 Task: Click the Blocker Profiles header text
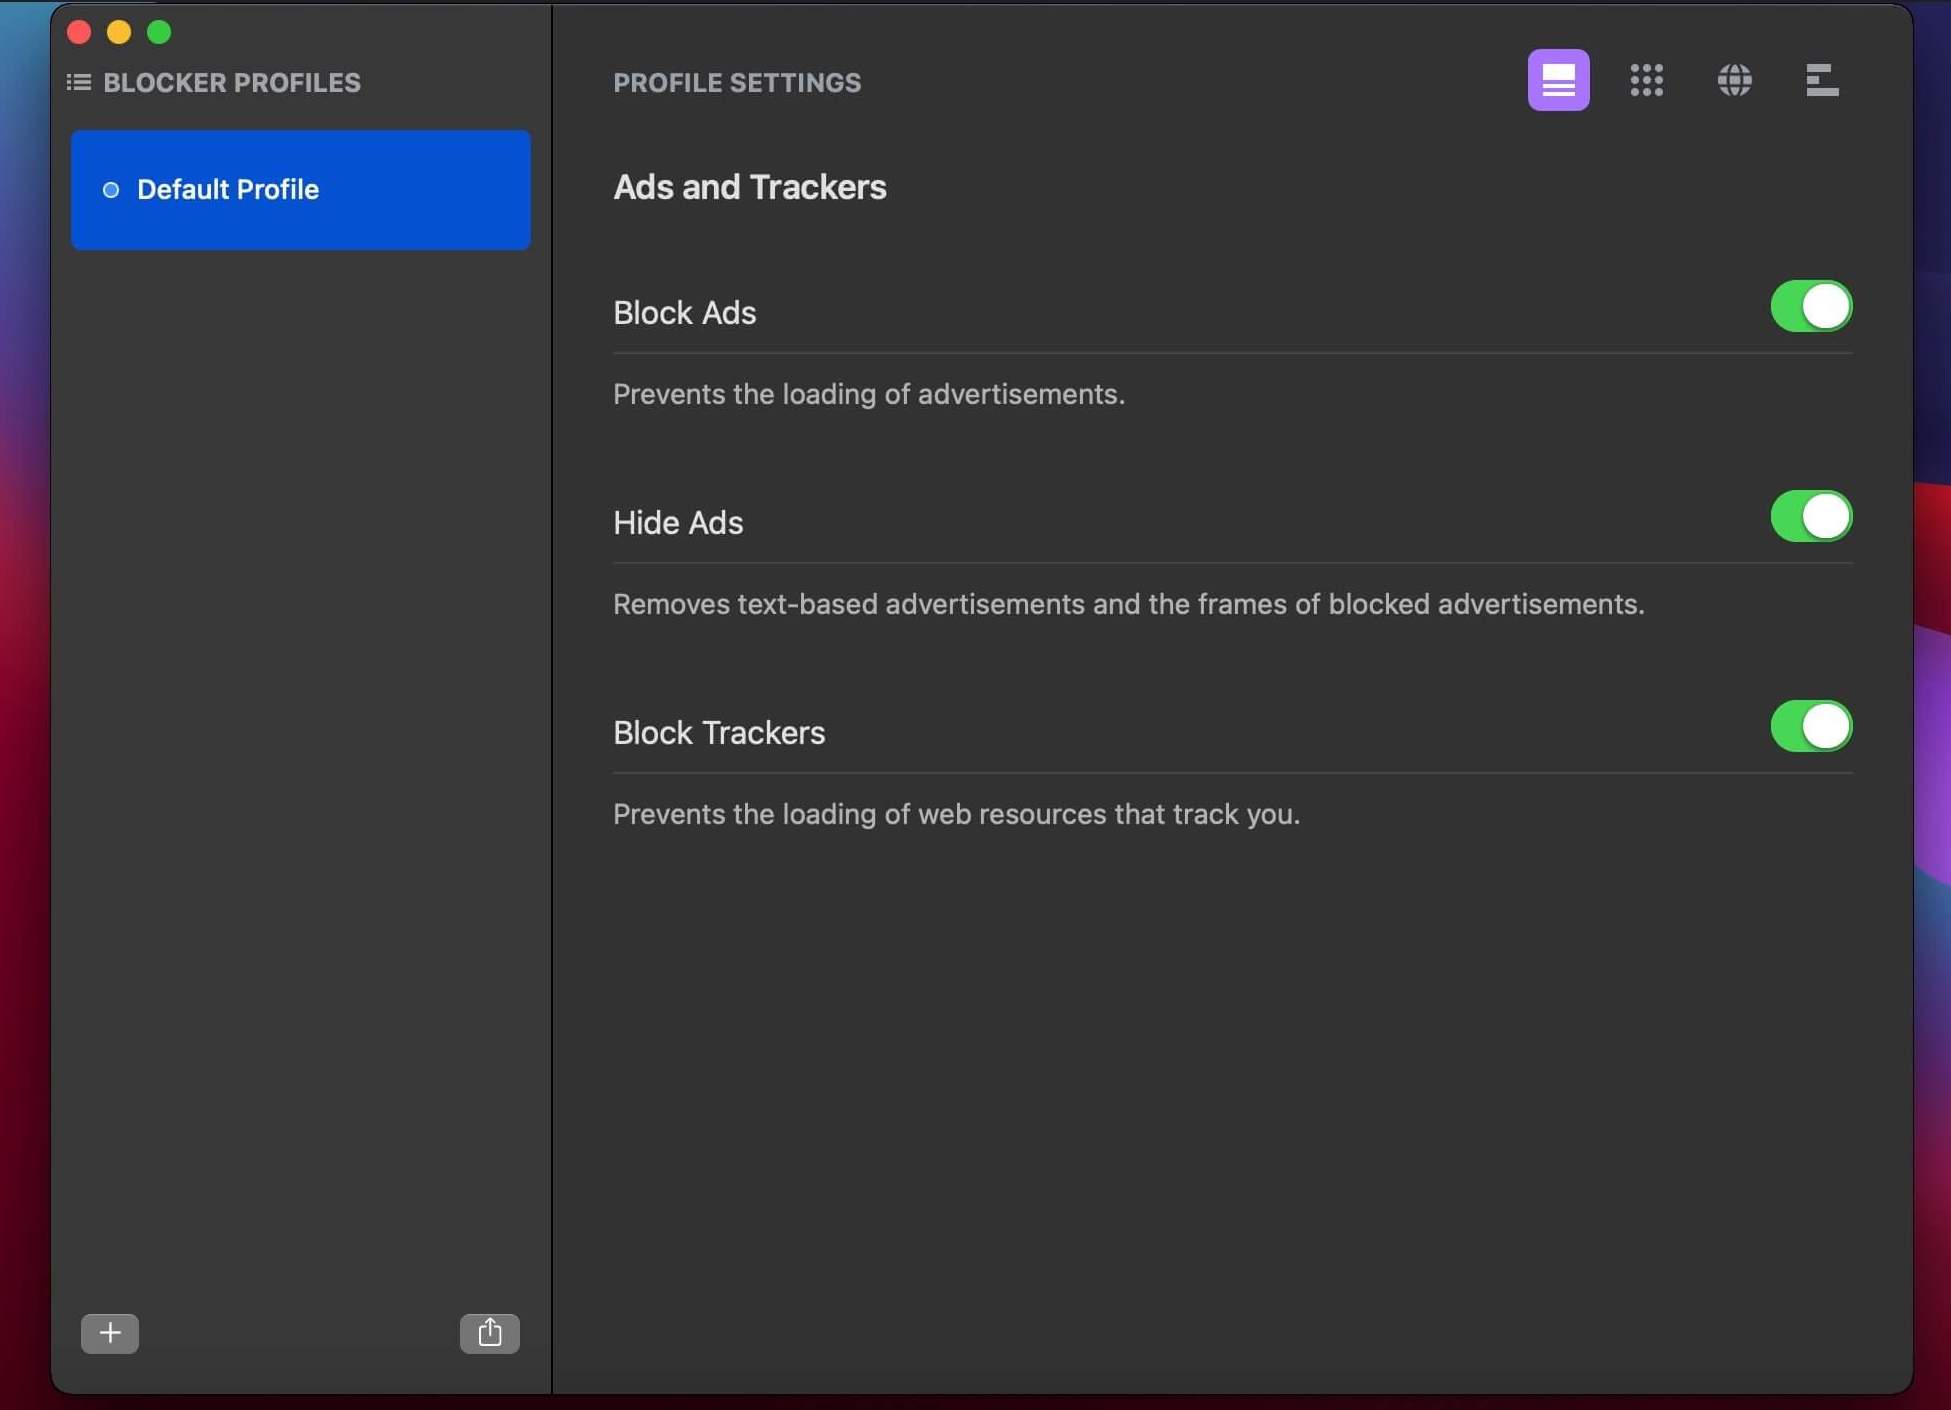tap(232, 83)
